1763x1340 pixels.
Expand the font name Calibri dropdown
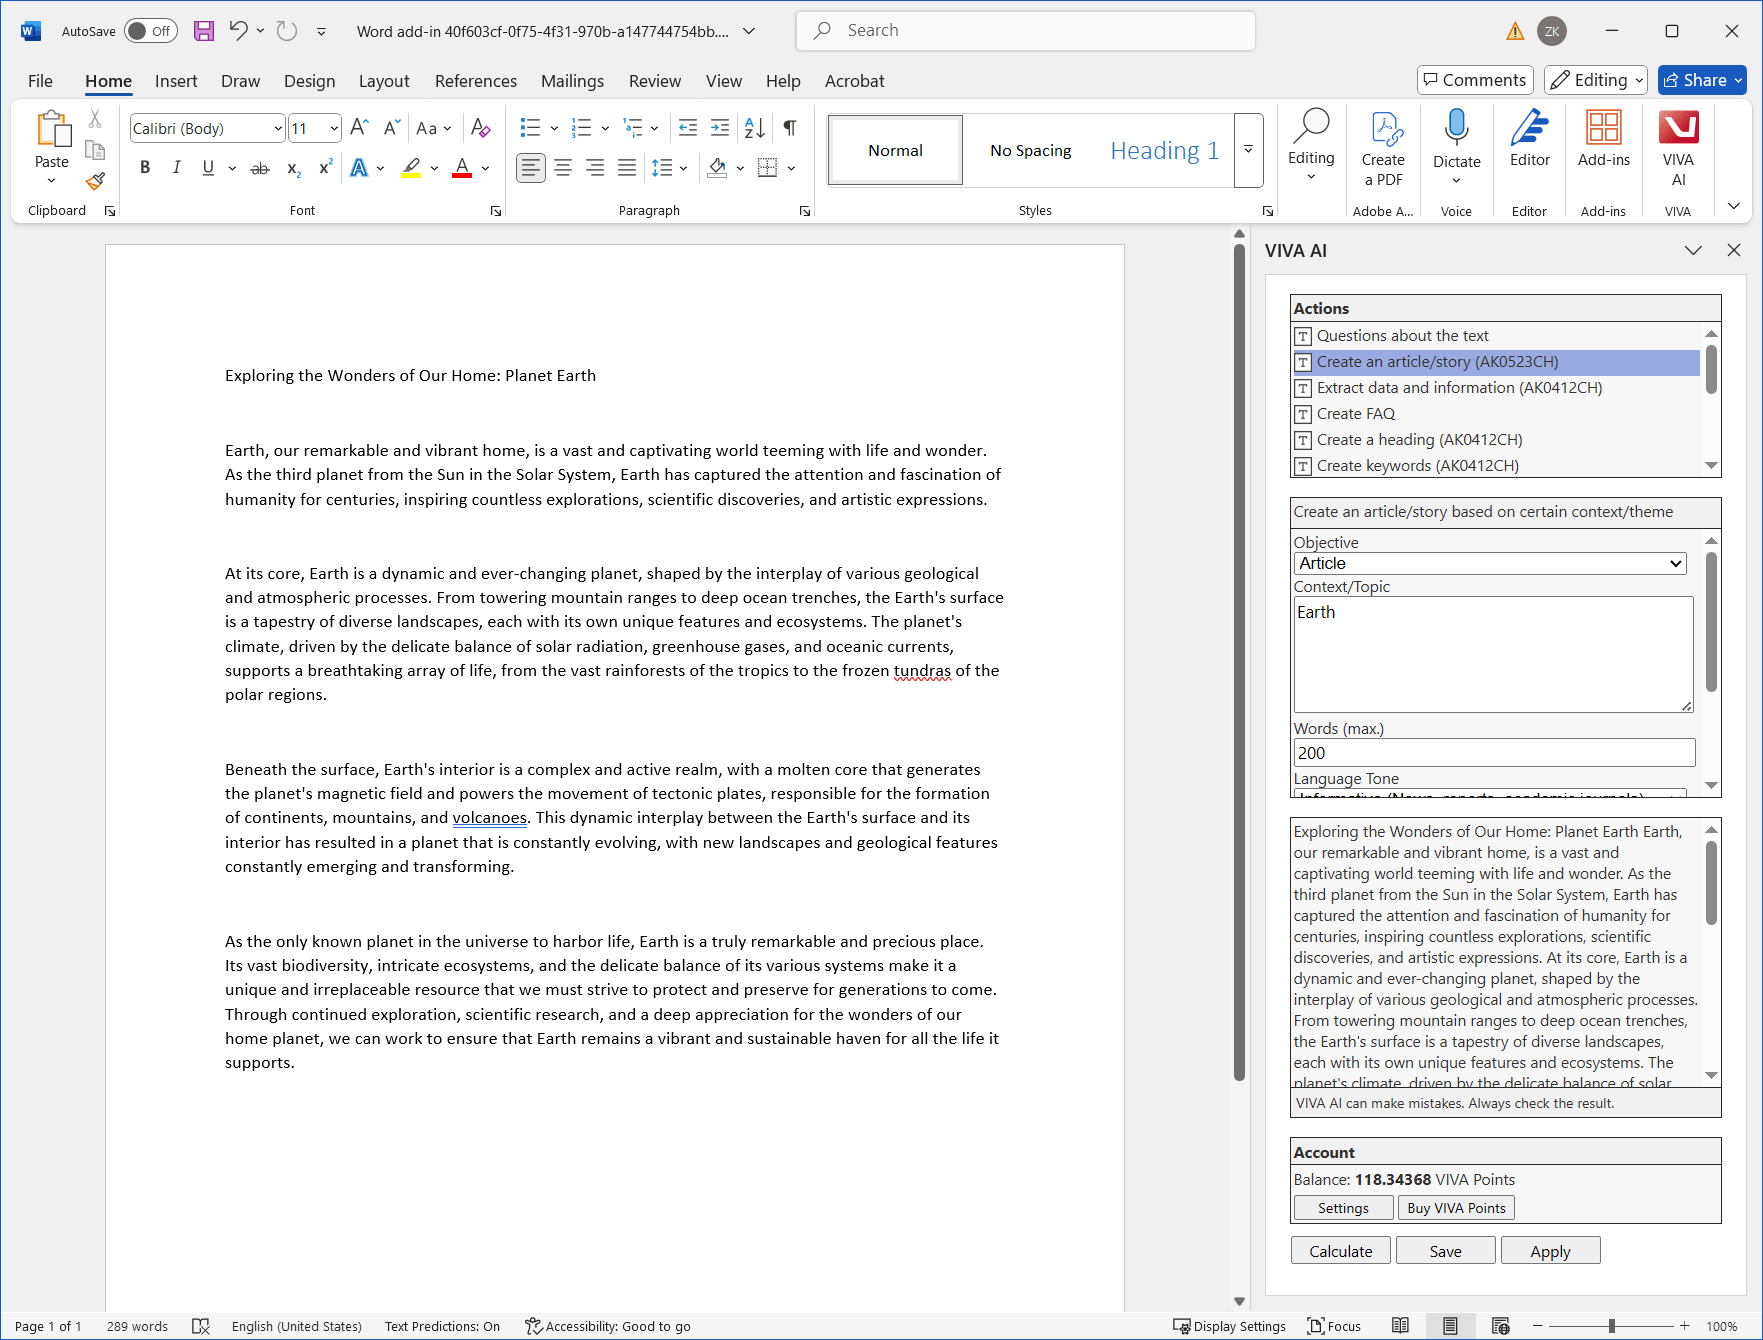pyautogui.click(x=277, y=128)
